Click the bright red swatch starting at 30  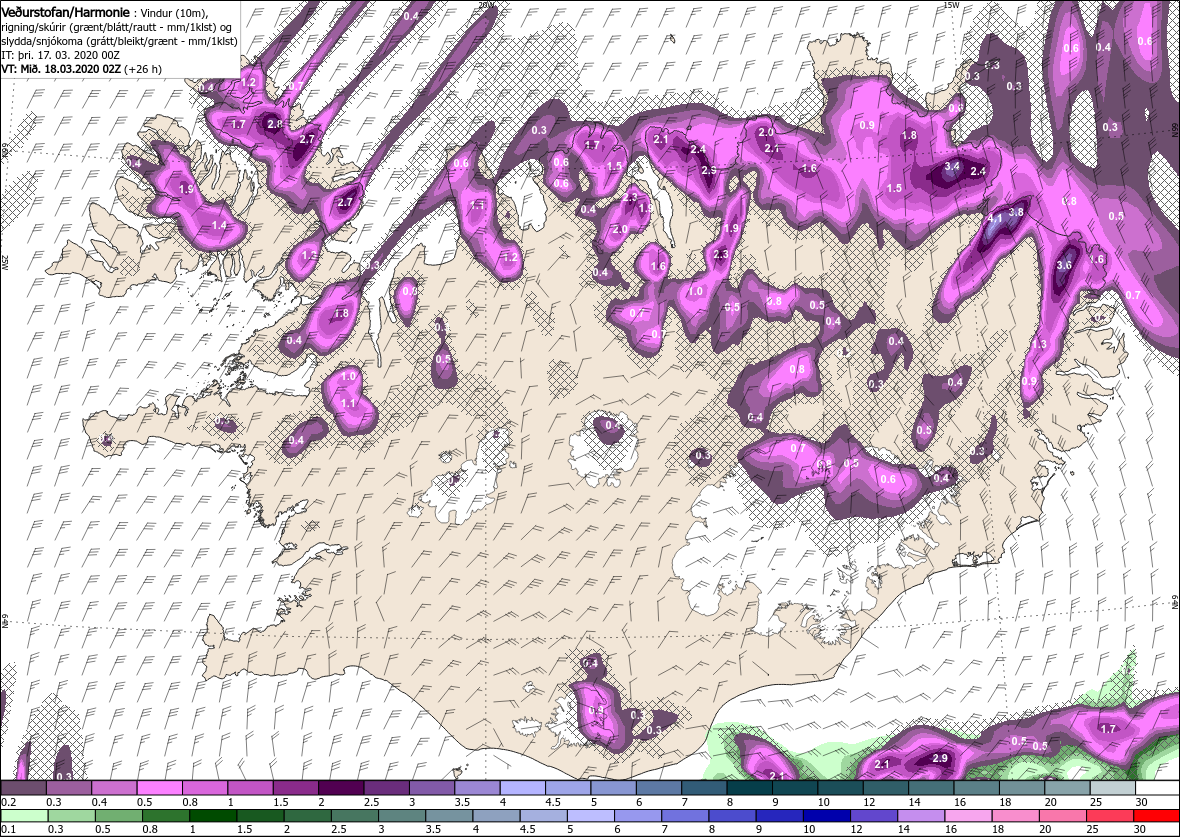point(1155,816)
